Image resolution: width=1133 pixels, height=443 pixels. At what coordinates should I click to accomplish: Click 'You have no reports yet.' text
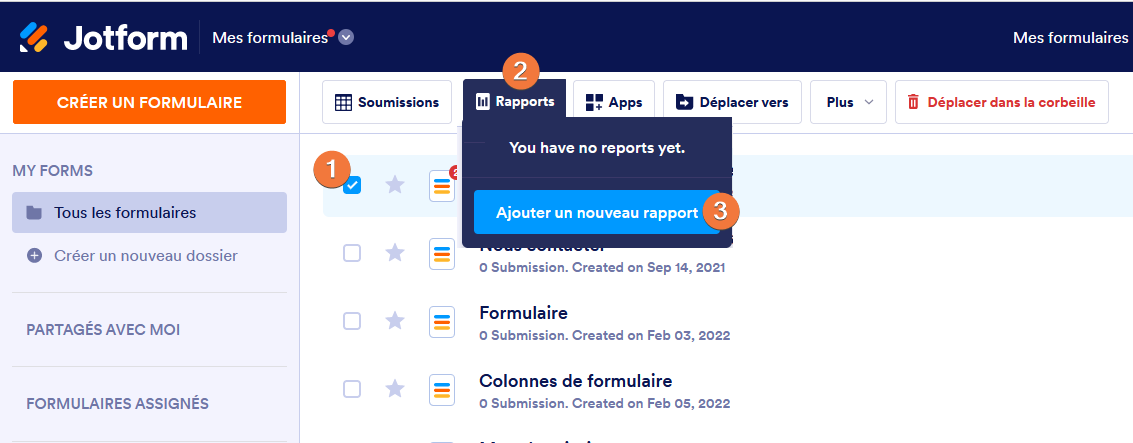point(597,147)
